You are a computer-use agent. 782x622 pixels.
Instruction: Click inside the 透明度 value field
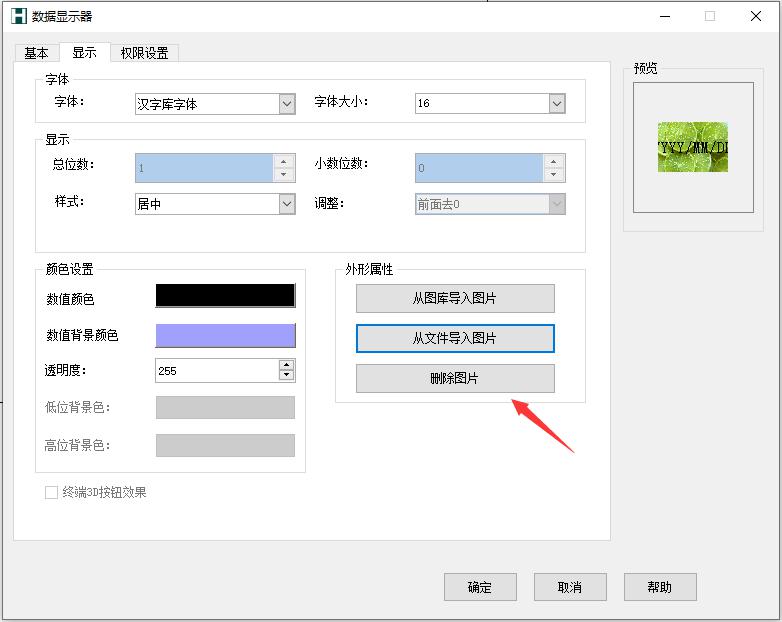coord(215,371)
